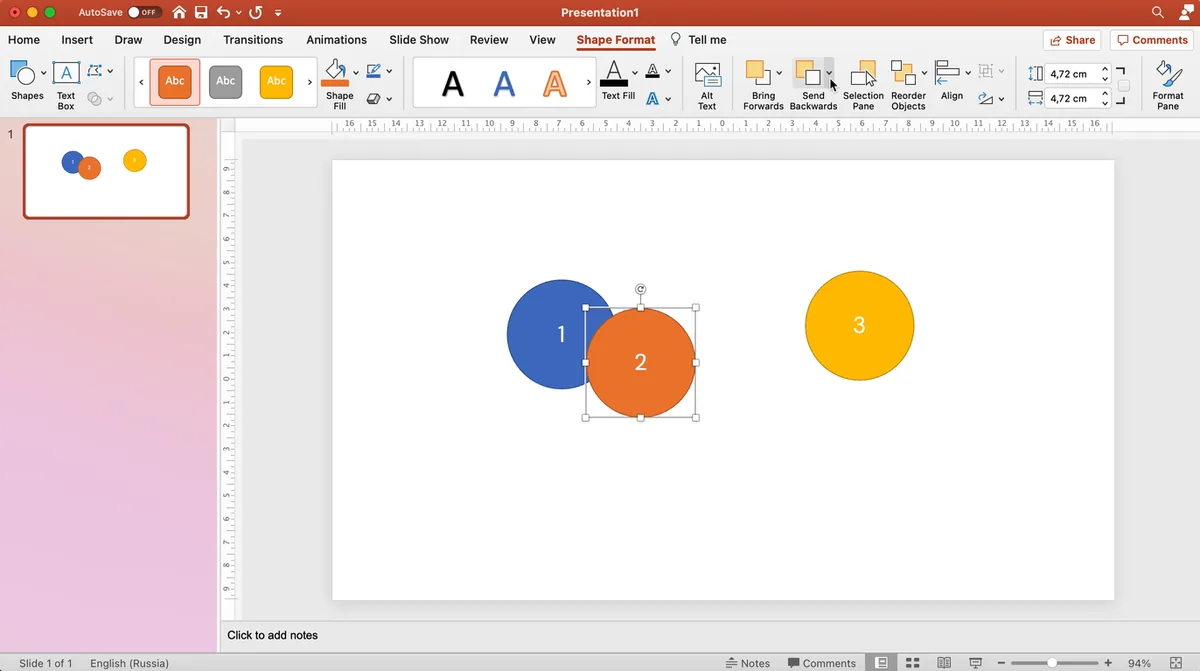Select slide 1 thumbnail

tap(106, 171)
